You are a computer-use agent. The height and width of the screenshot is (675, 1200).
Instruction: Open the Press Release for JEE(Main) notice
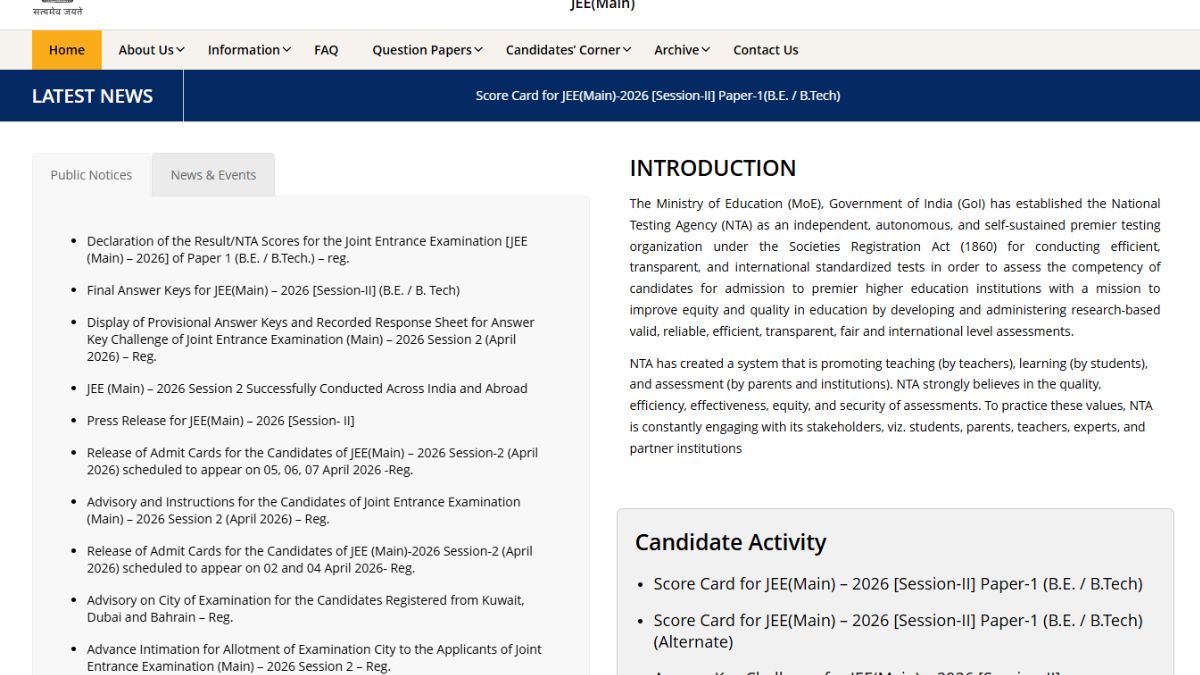pyautogui.click(x=220, y=420)
